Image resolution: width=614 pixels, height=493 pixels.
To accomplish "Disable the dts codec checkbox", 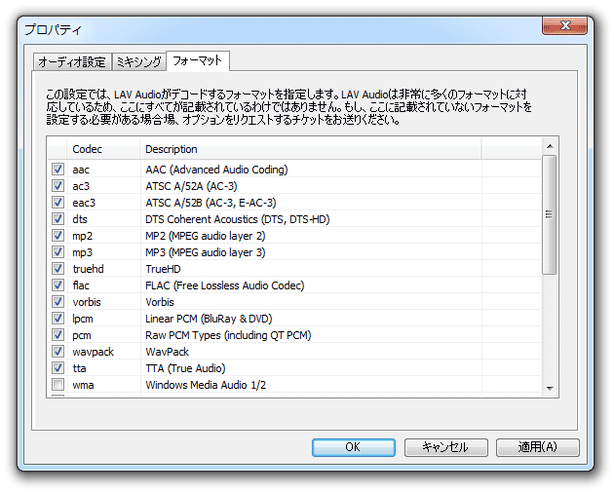I will coord(58,219).
